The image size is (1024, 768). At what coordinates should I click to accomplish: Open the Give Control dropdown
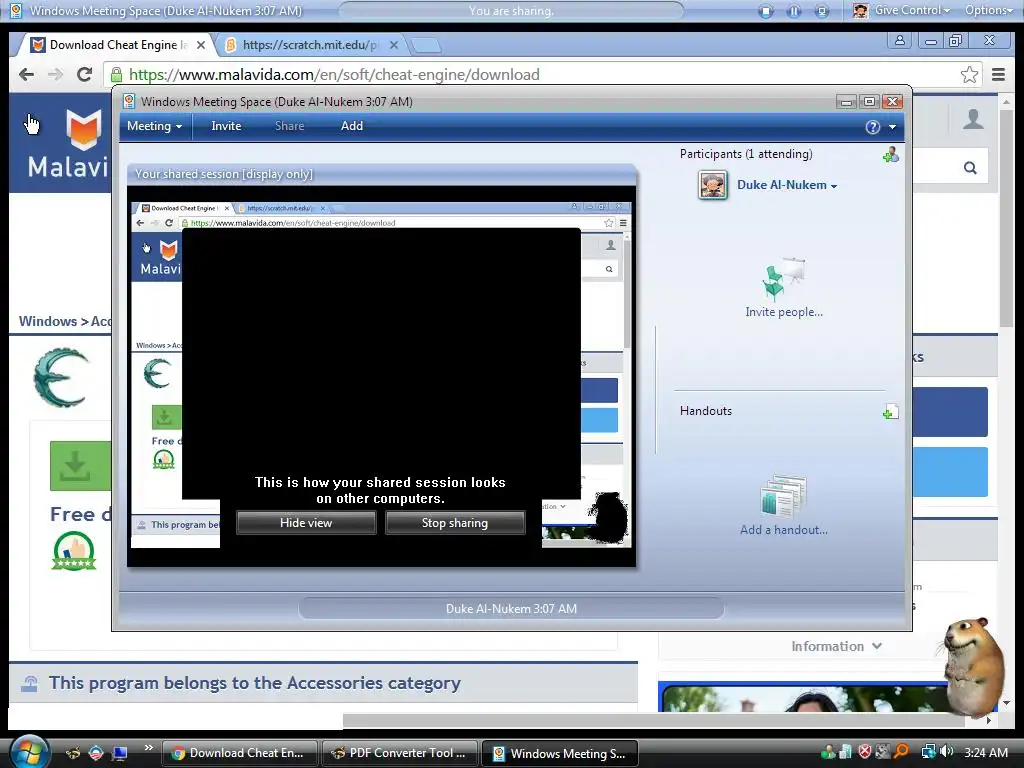912,10
